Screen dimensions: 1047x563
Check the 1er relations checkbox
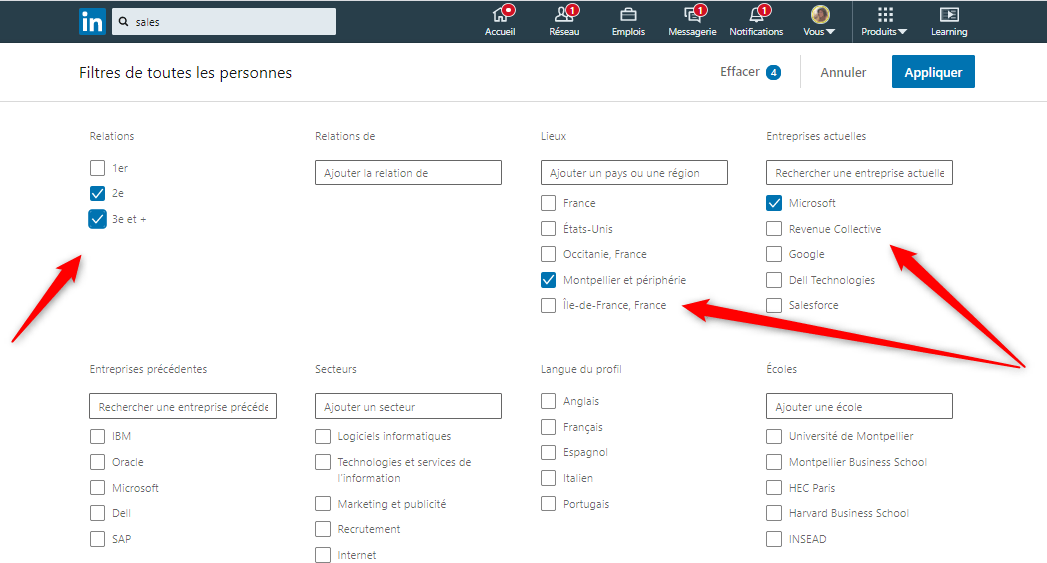(97, 168)
